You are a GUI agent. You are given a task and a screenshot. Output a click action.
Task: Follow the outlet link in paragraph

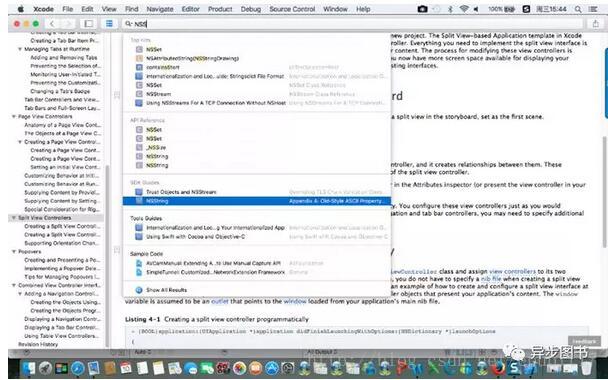coord(219,301)
